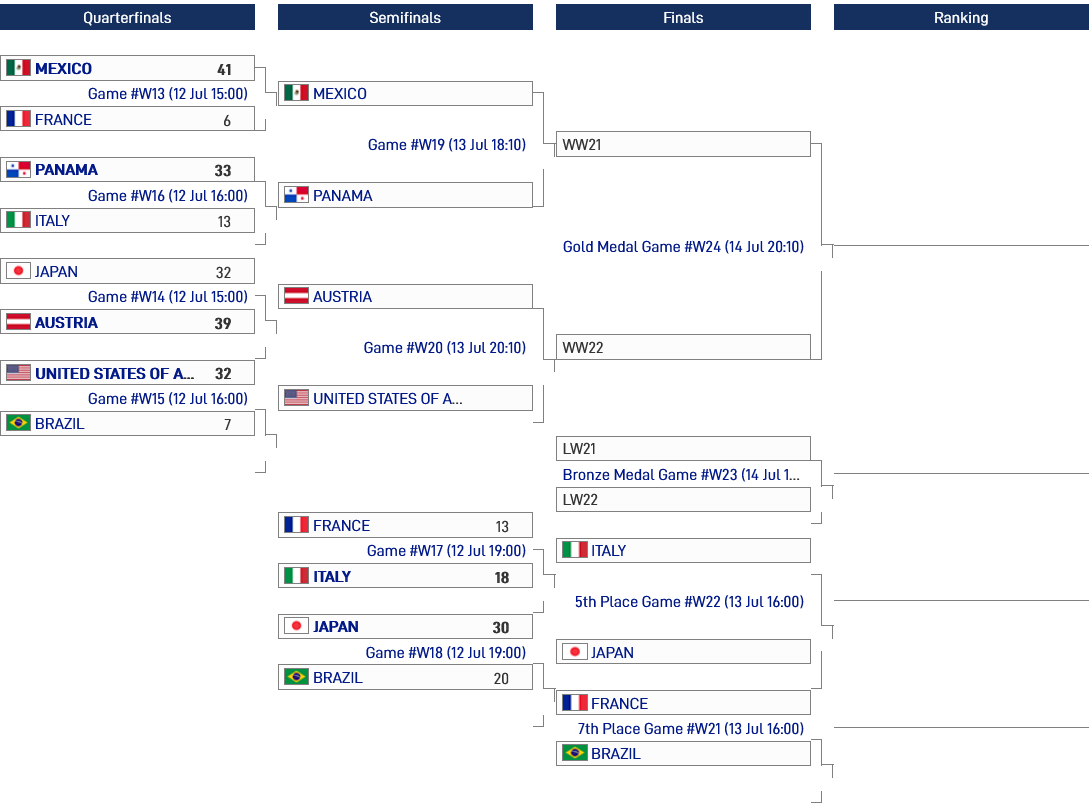Click Italy flag in Game W17 row
This screenshot has width=1091, height=806.
click(296, 576)
